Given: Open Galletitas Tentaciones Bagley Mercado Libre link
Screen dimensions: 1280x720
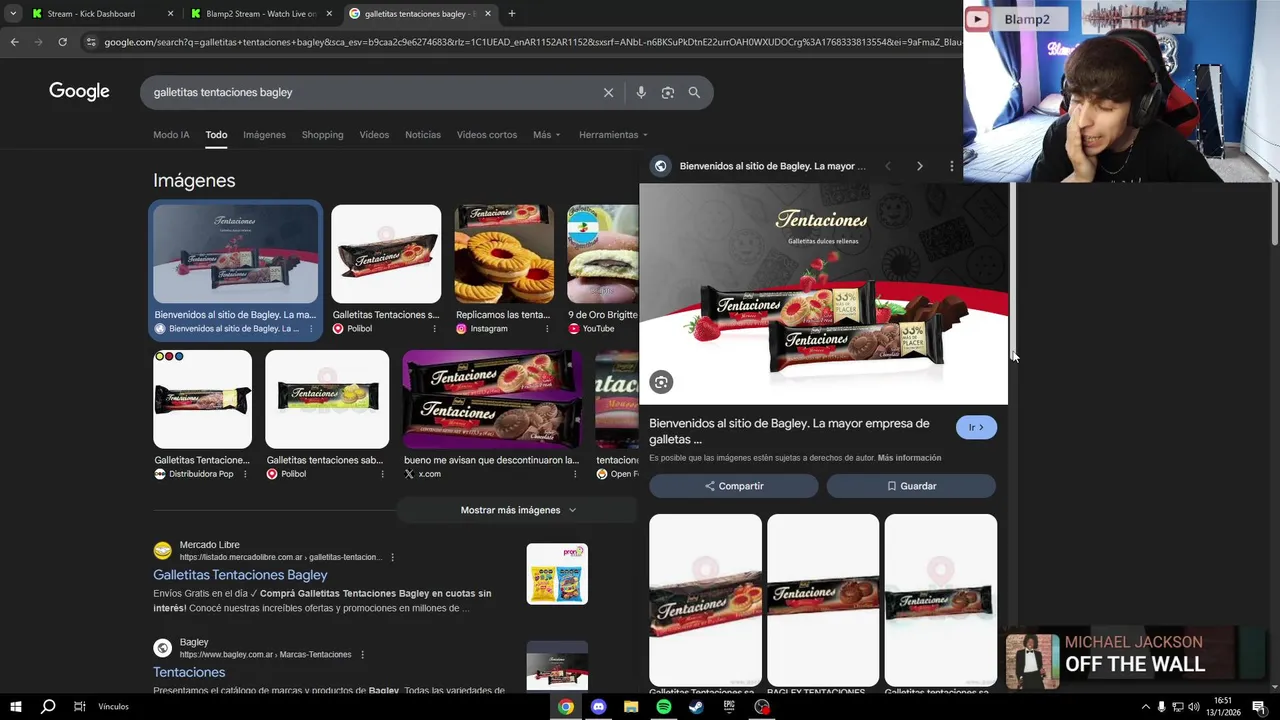Looking at the screenshot, I should [240, 575].
